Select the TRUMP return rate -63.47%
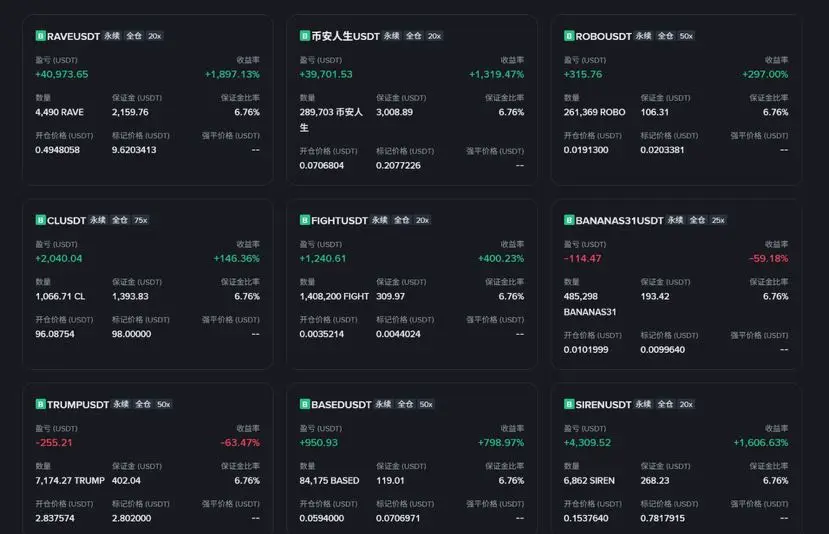The image size is (829, 534). [x=240, y=443]
